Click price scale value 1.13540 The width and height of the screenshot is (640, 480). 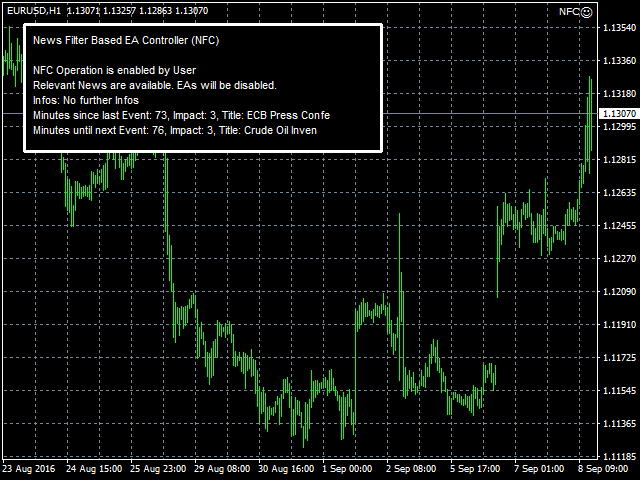[619, 28]
